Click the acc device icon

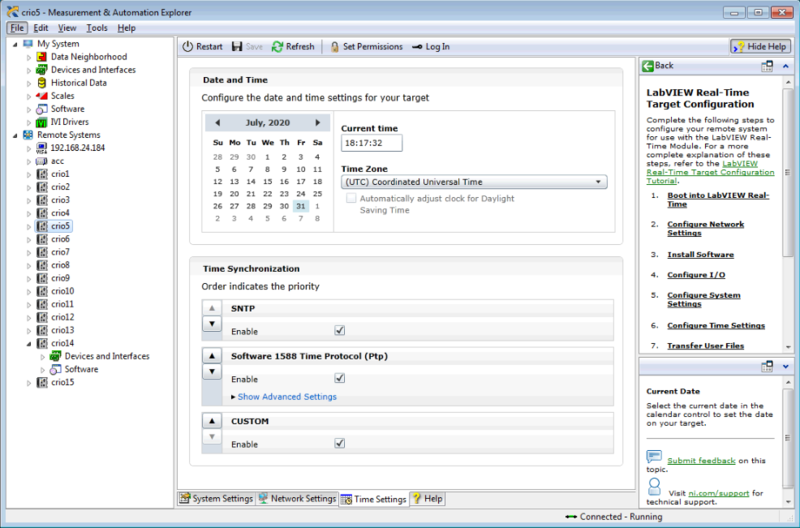[42, 161]
